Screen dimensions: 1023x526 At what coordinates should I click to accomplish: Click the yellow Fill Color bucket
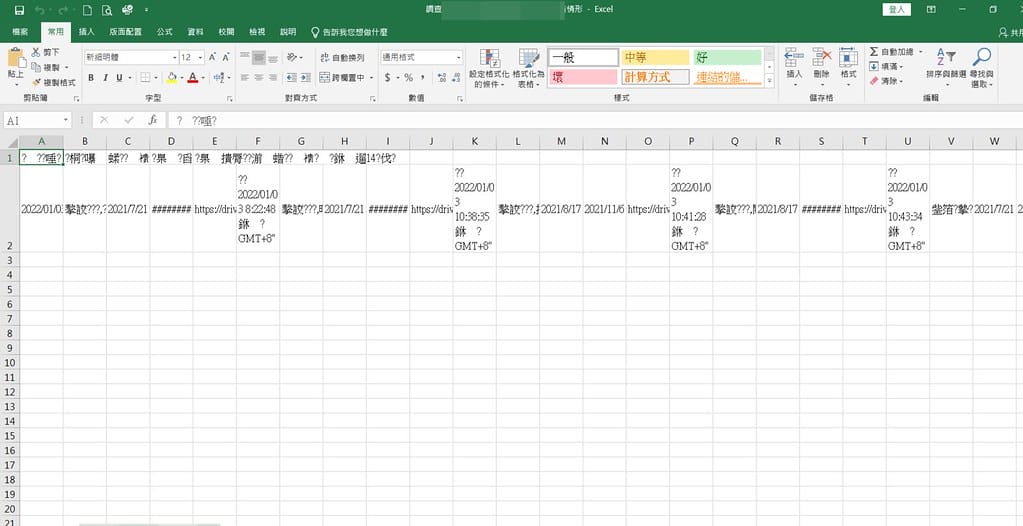172,78
